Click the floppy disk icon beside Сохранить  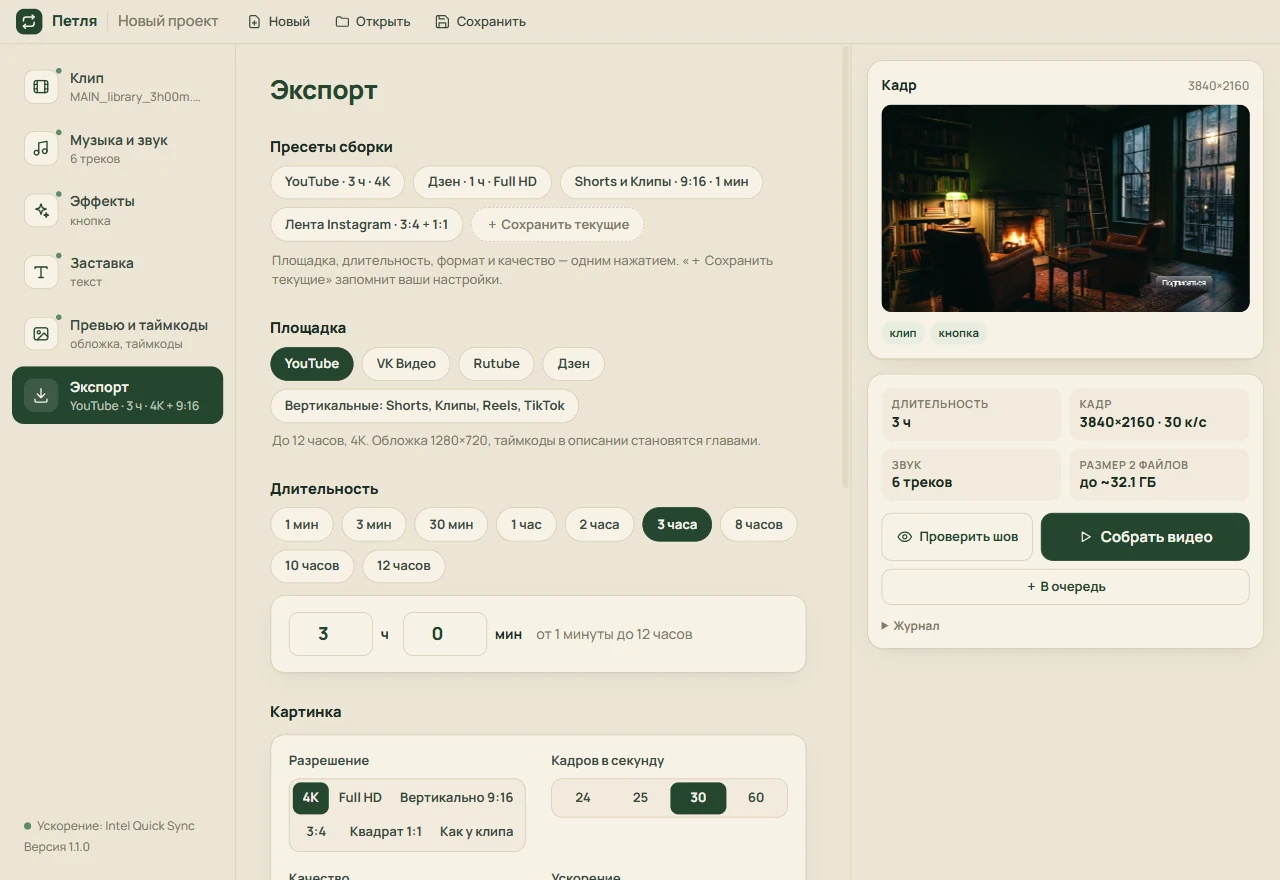tap(442, 21)
